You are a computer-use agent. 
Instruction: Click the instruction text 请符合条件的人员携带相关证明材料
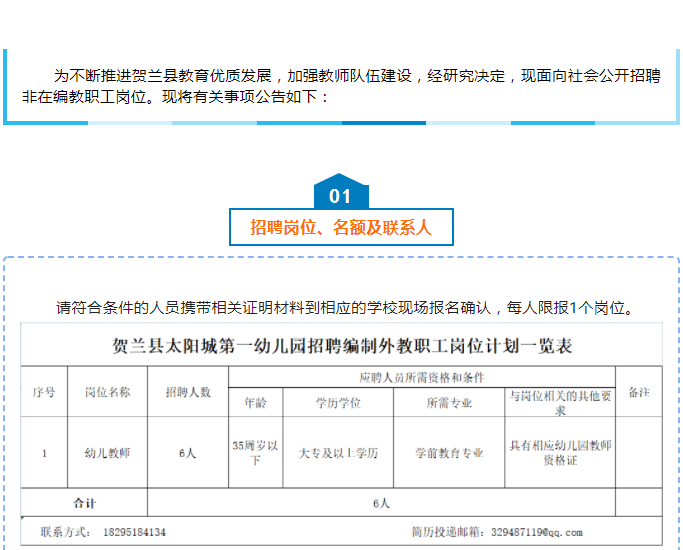[x=345, y=308]
